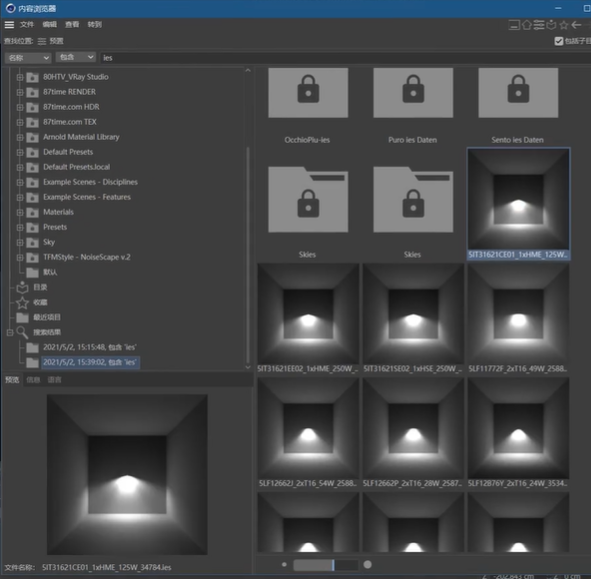Open the 包含 condition dropdown
The width and height of the screenshot is (591, 579).
[76, 57]
